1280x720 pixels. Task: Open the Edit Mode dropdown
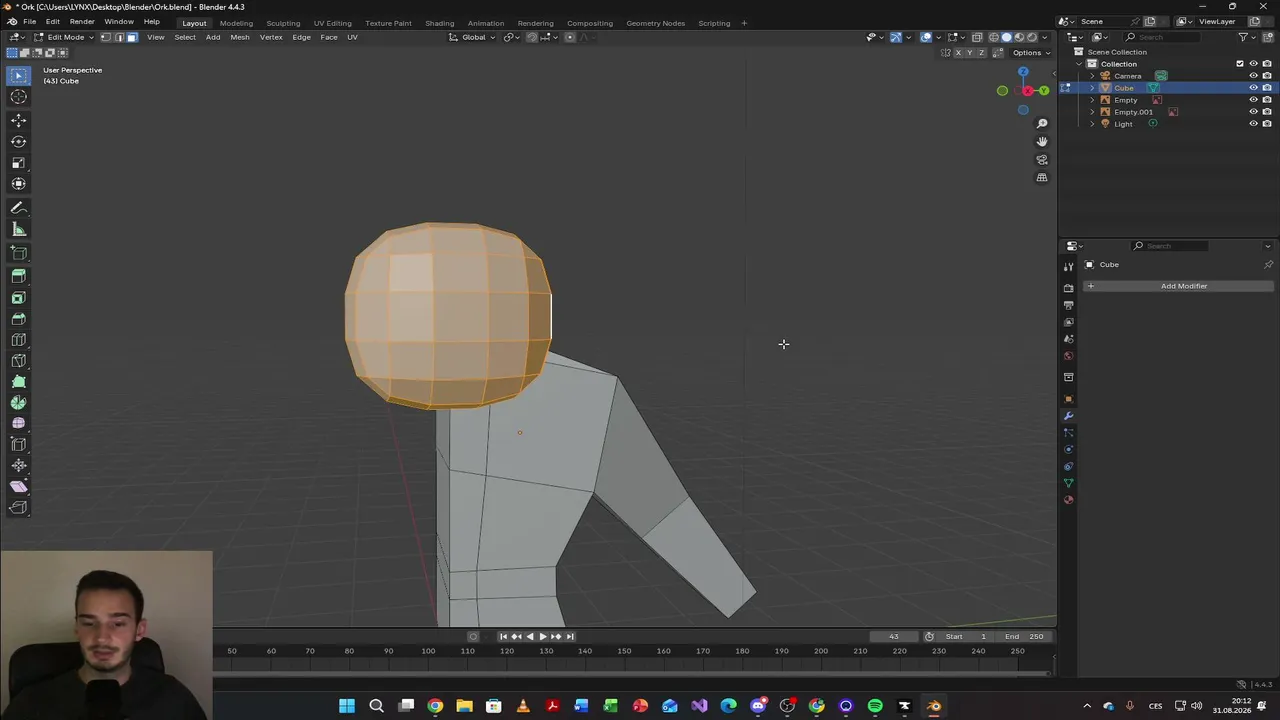click(64, 37)
